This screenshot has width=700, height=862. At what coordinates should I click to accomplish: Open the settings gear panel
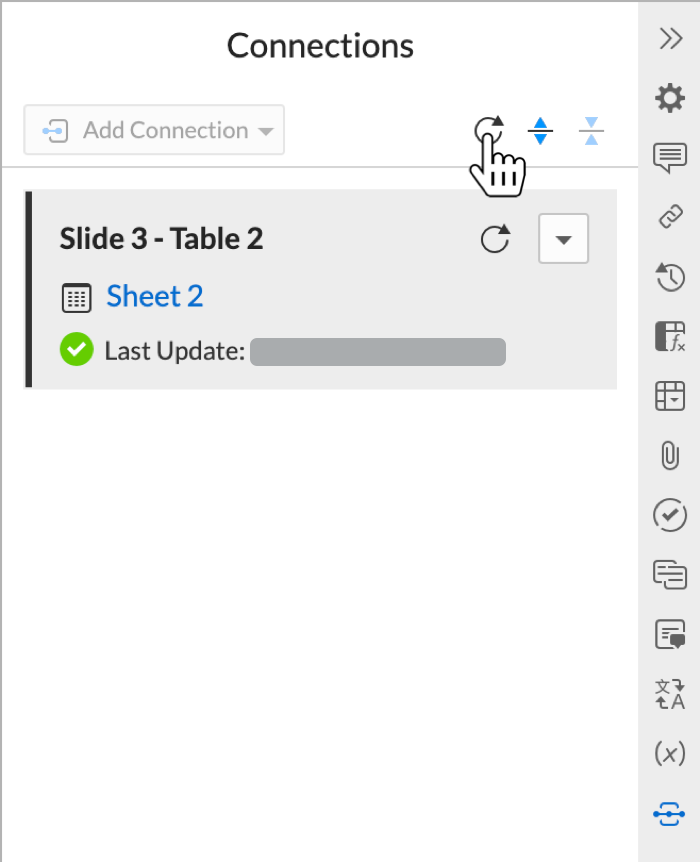[x=670, y=98]
